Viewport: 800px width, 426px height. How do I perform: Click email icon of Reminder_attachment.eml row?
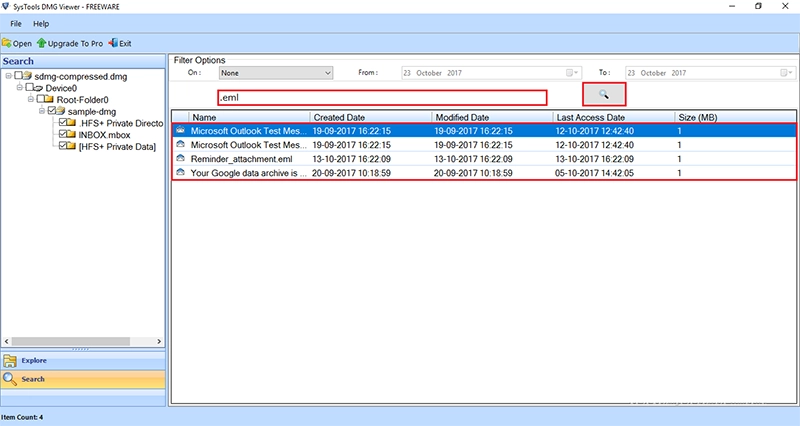coord(180,159)
